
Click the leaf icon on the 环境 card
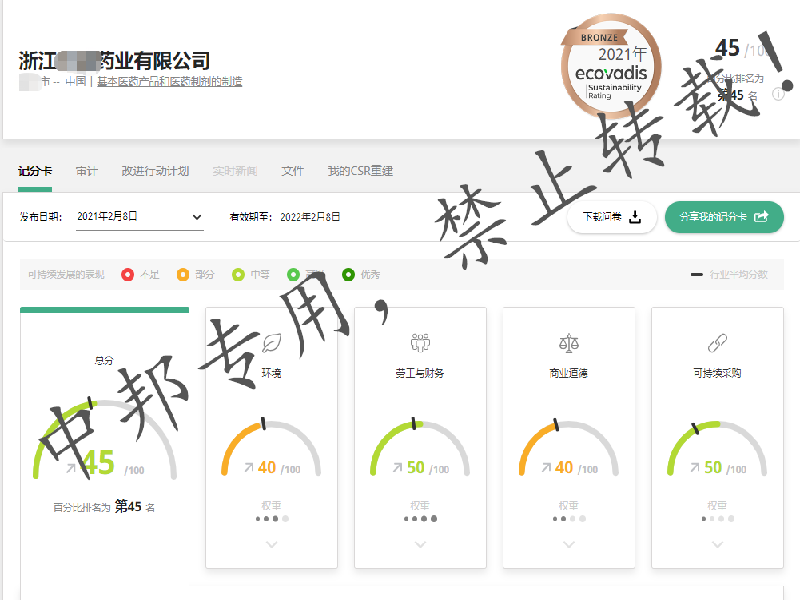(x=271, y=343)
